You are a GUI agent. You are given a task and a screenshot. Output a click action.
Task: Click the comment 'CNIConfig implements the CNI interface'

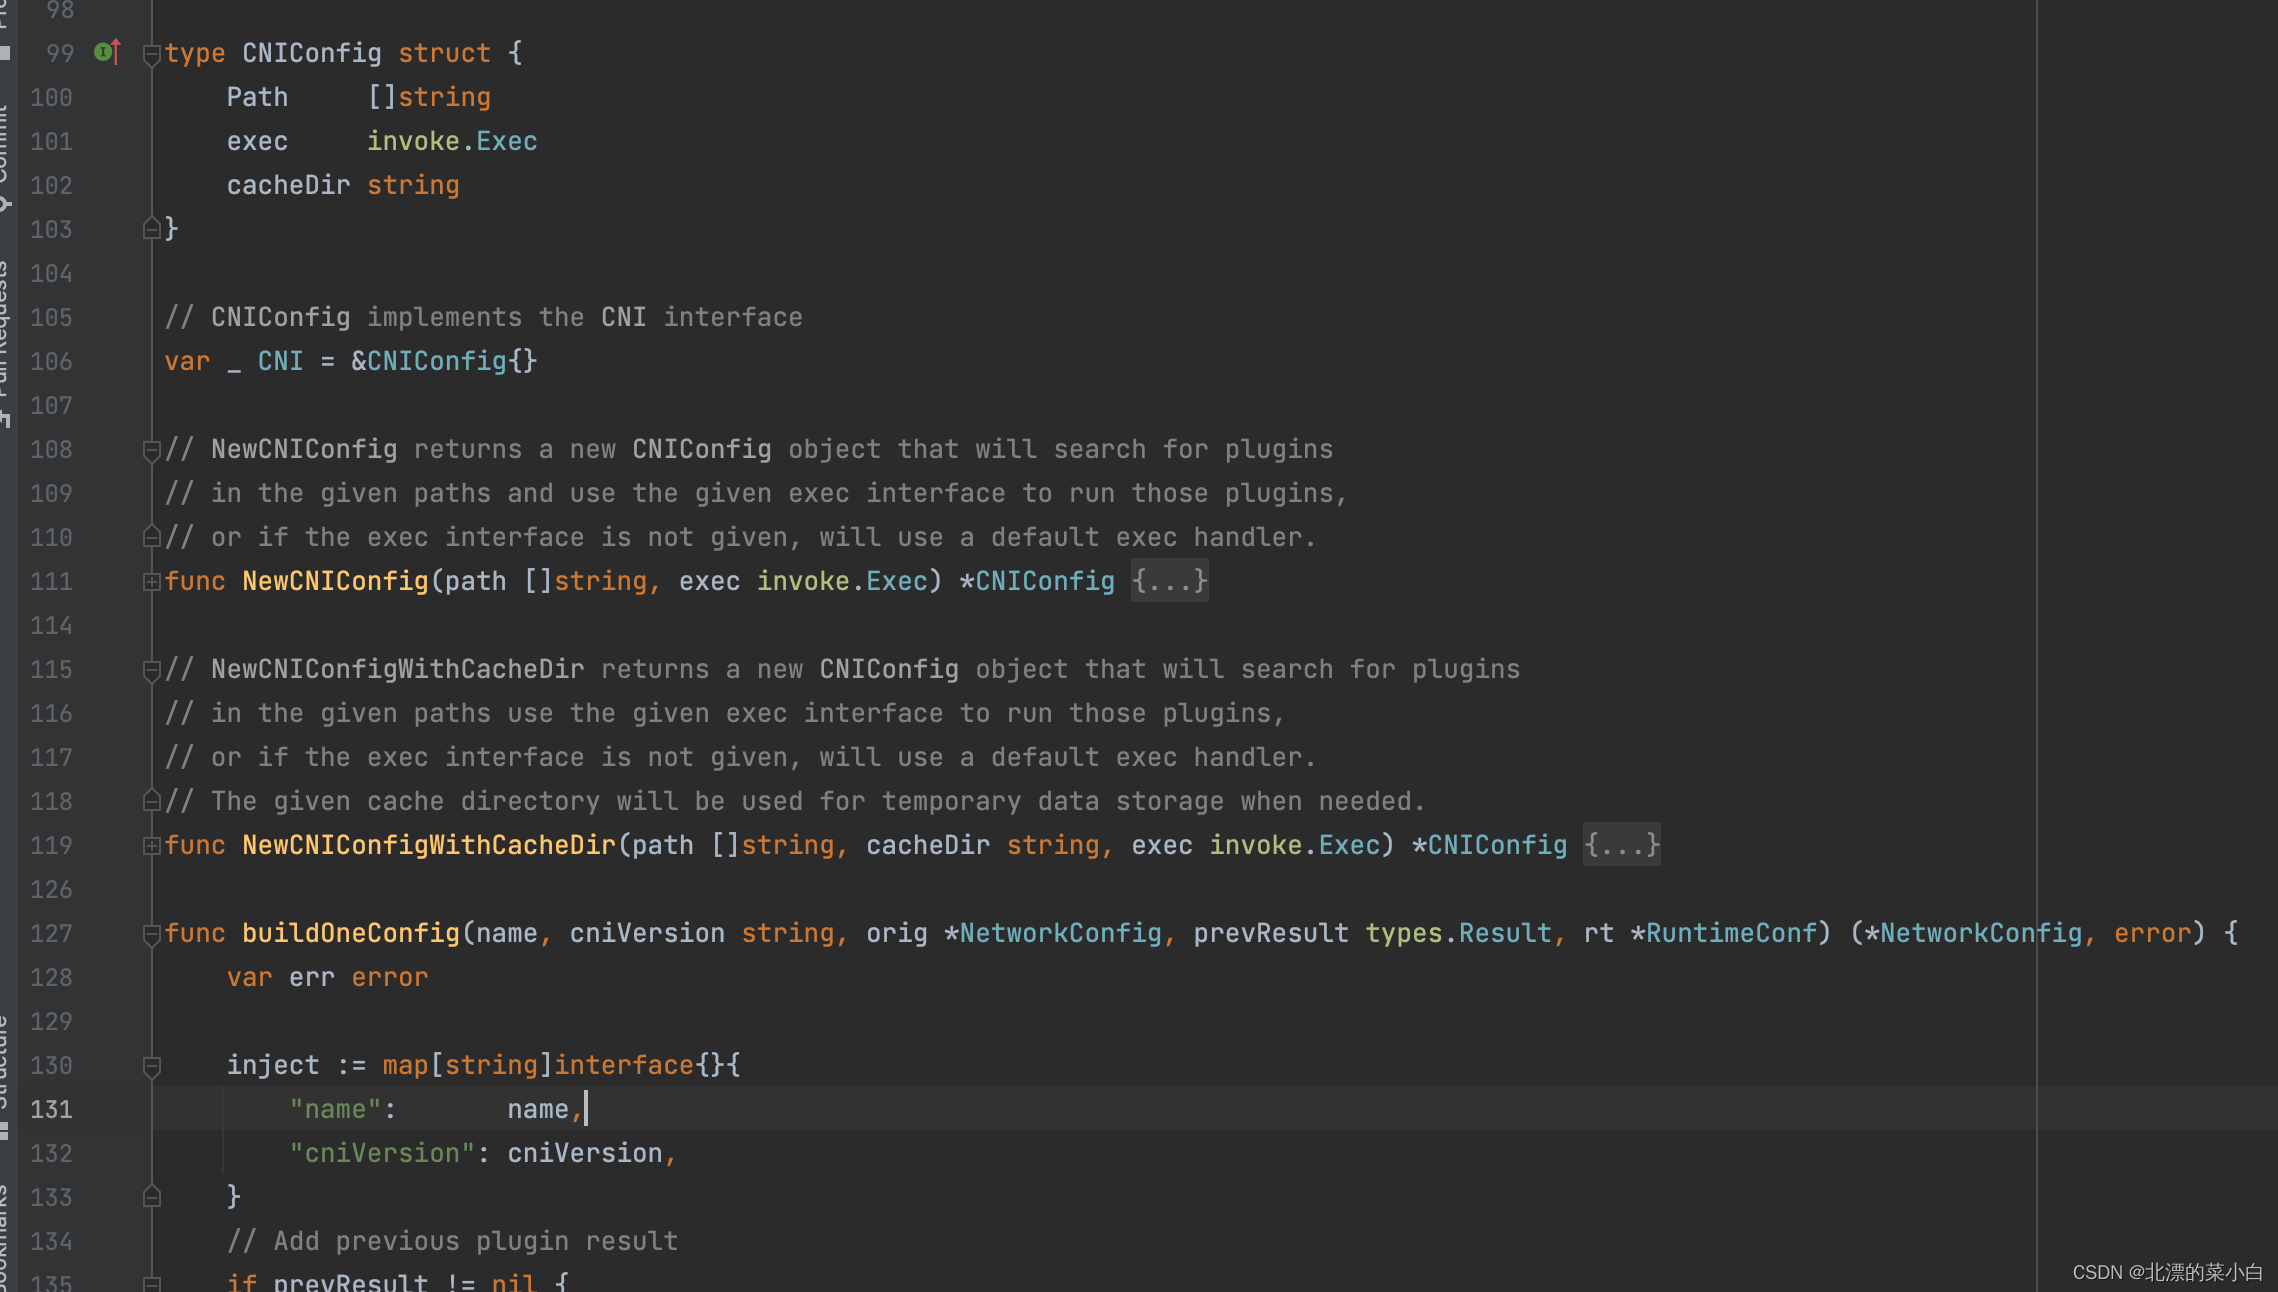(x=484, y=317)
